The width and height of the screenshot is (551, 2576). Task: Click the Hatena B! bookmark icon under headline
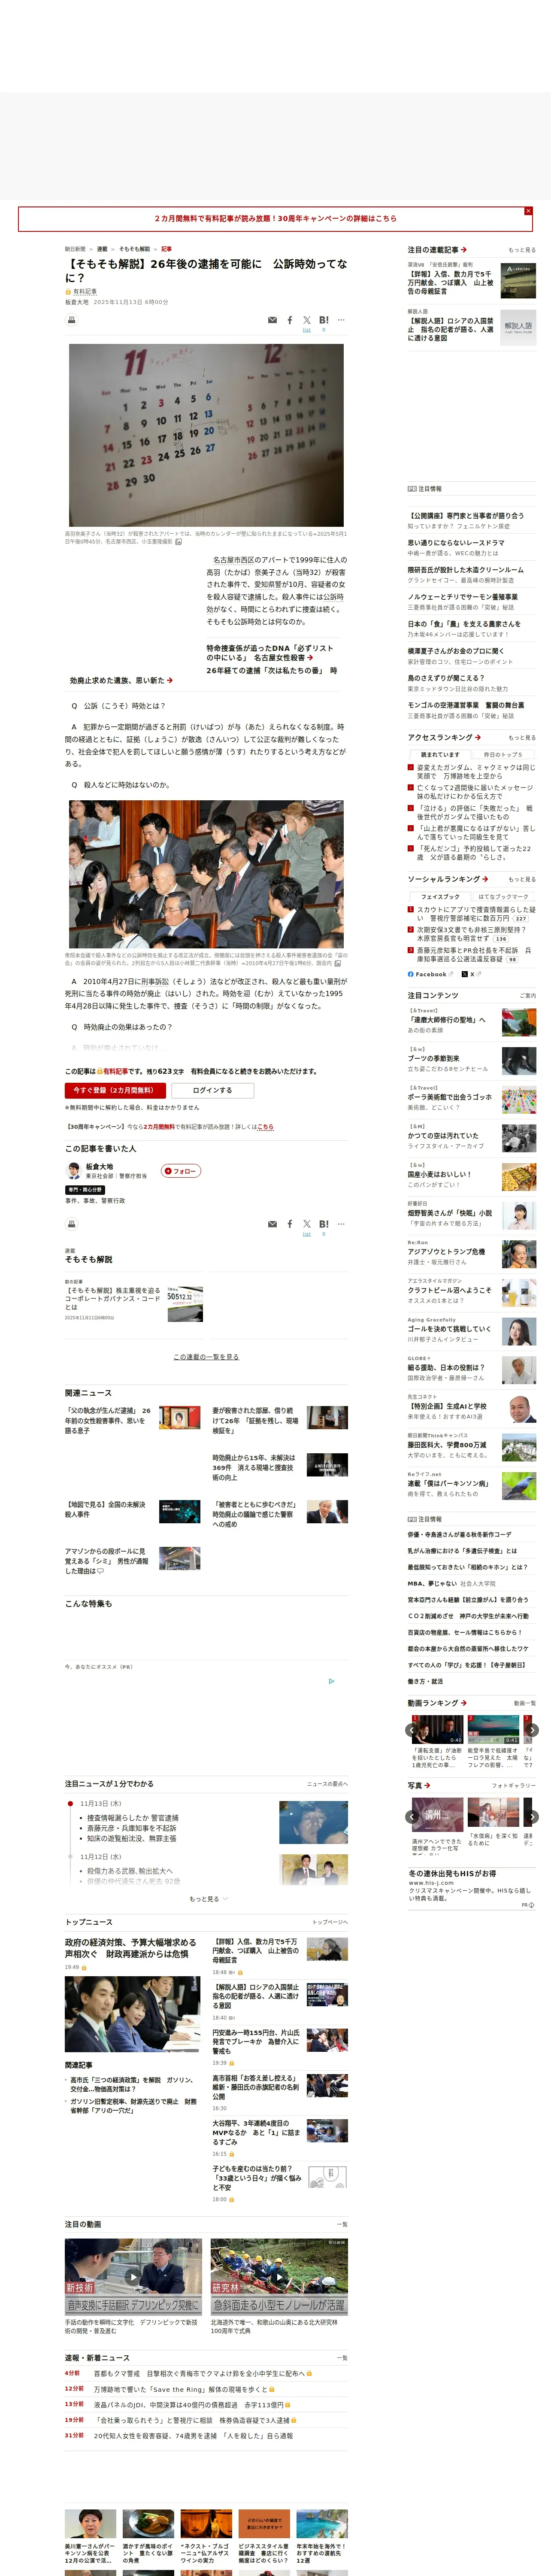click(x=323, y=320)
